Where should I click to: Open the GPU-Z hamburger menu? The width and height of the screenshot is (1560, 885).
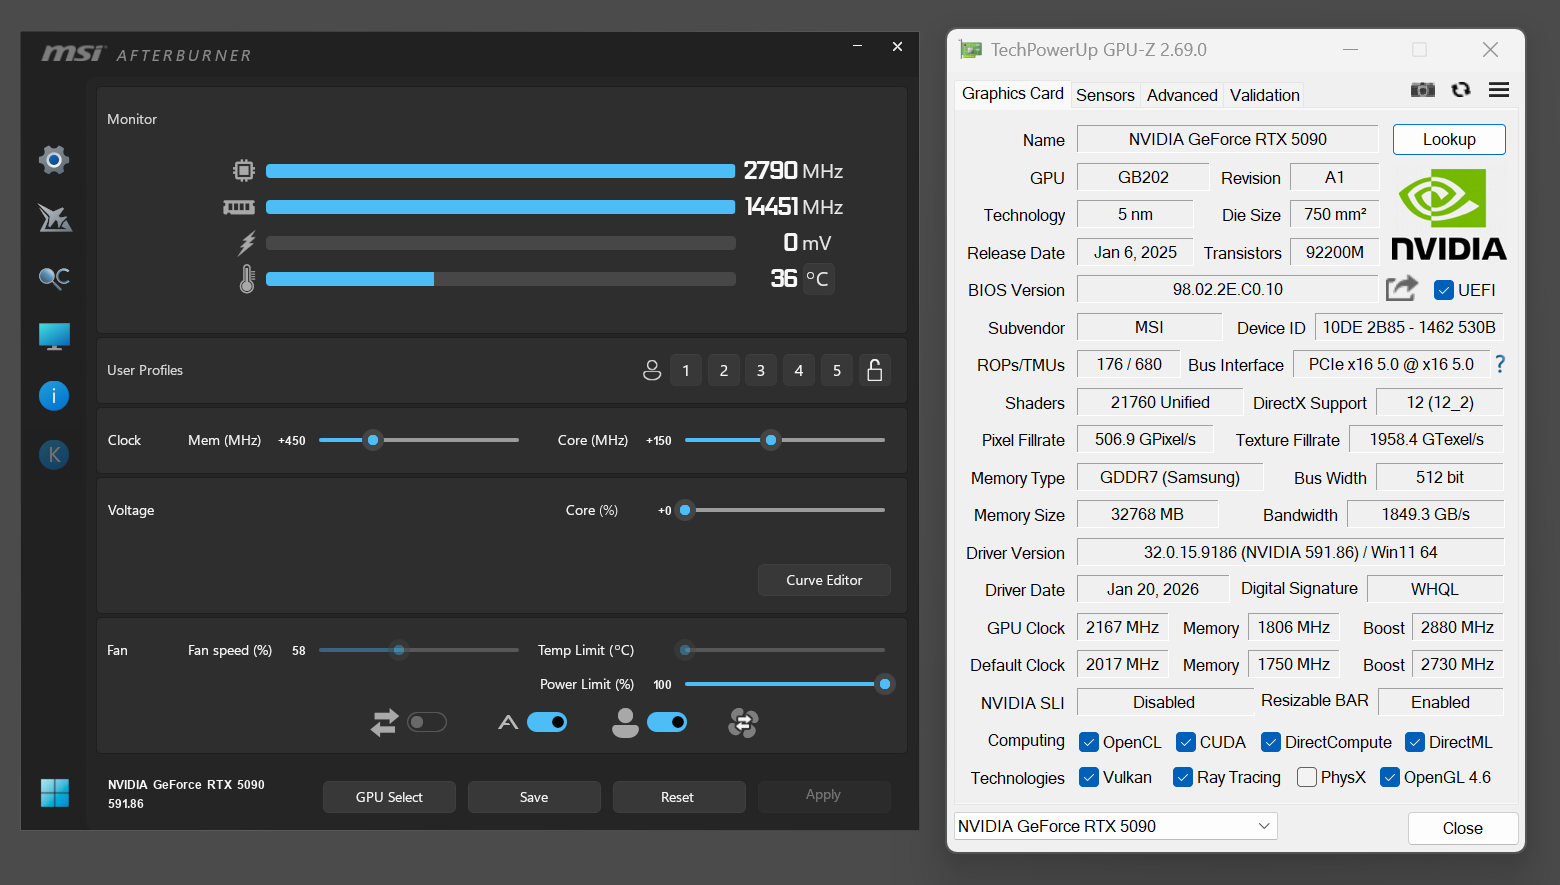tap(1498, 89)
